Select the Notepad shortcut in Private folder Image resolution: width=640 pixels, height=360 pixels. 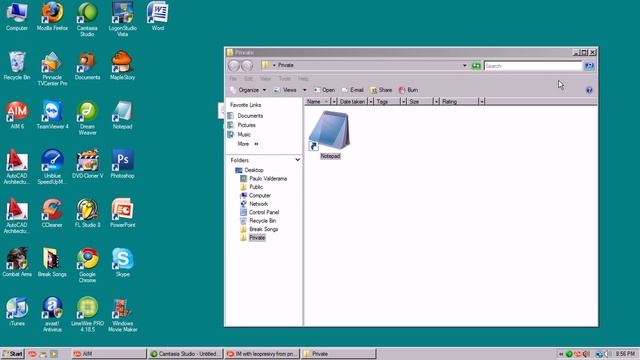[329, 135]
